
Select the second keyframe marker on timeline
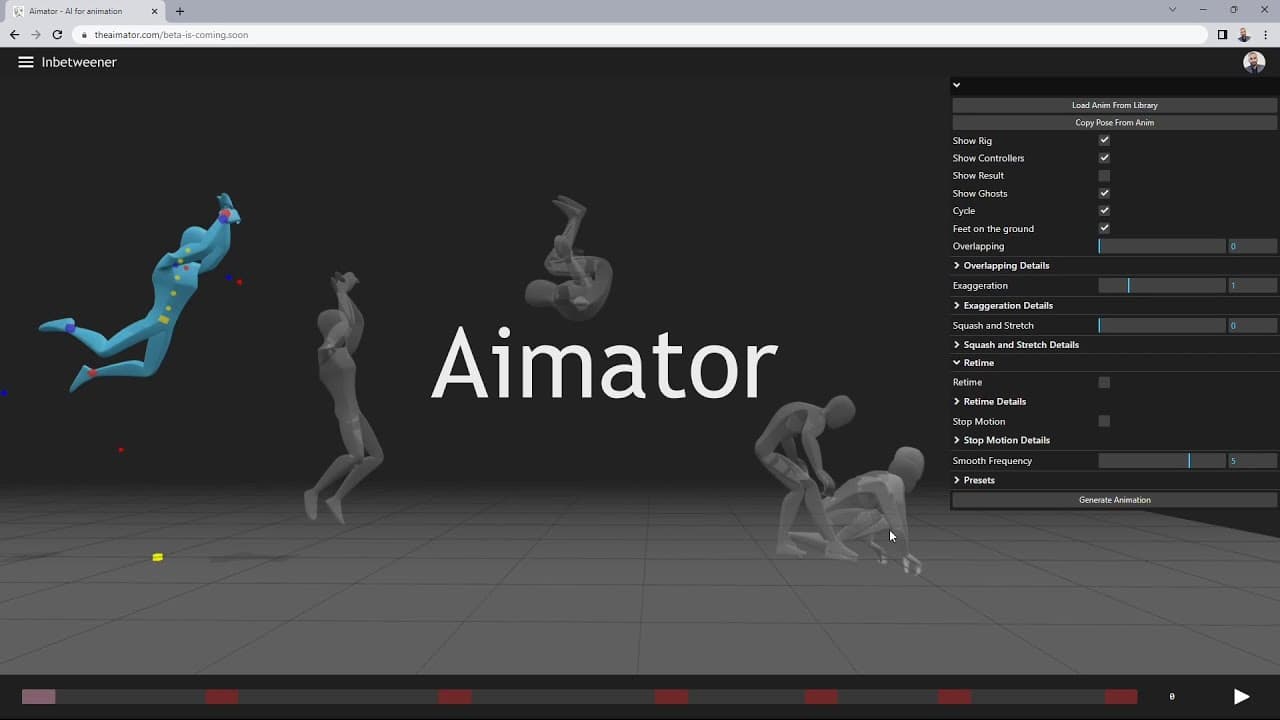pyautogui.click(x=222, y=697)
